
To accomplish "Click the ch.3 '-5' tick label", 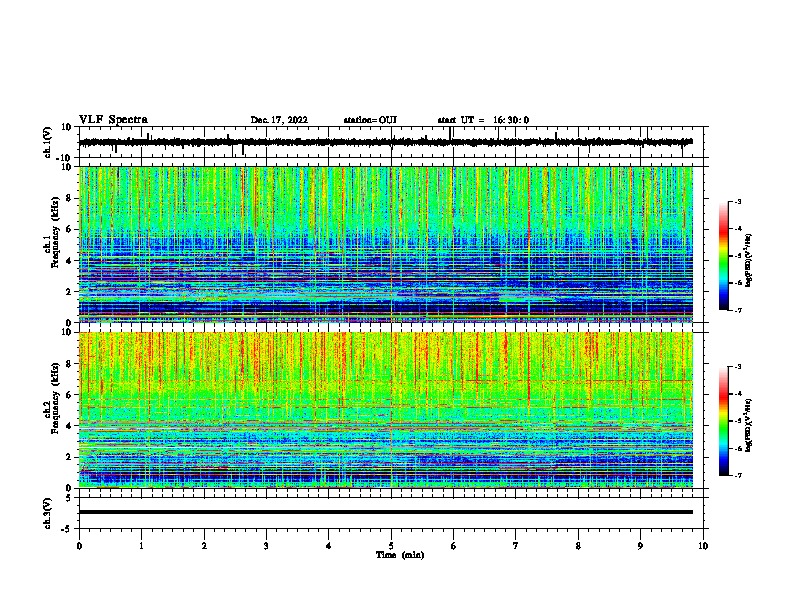I will coord(68,529).
